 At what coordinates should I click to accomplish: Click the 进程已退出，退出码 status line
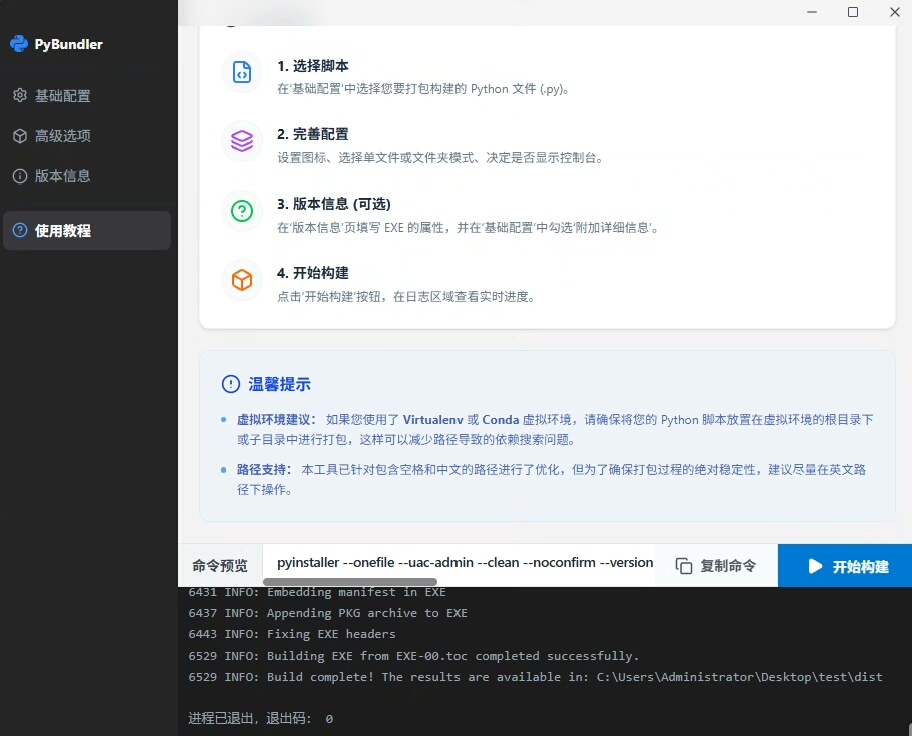tap(261, 719)
